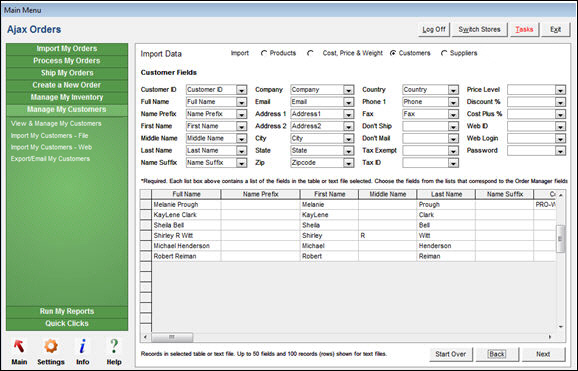Click the Next button

pyautogui.click(x=543, y=354)
